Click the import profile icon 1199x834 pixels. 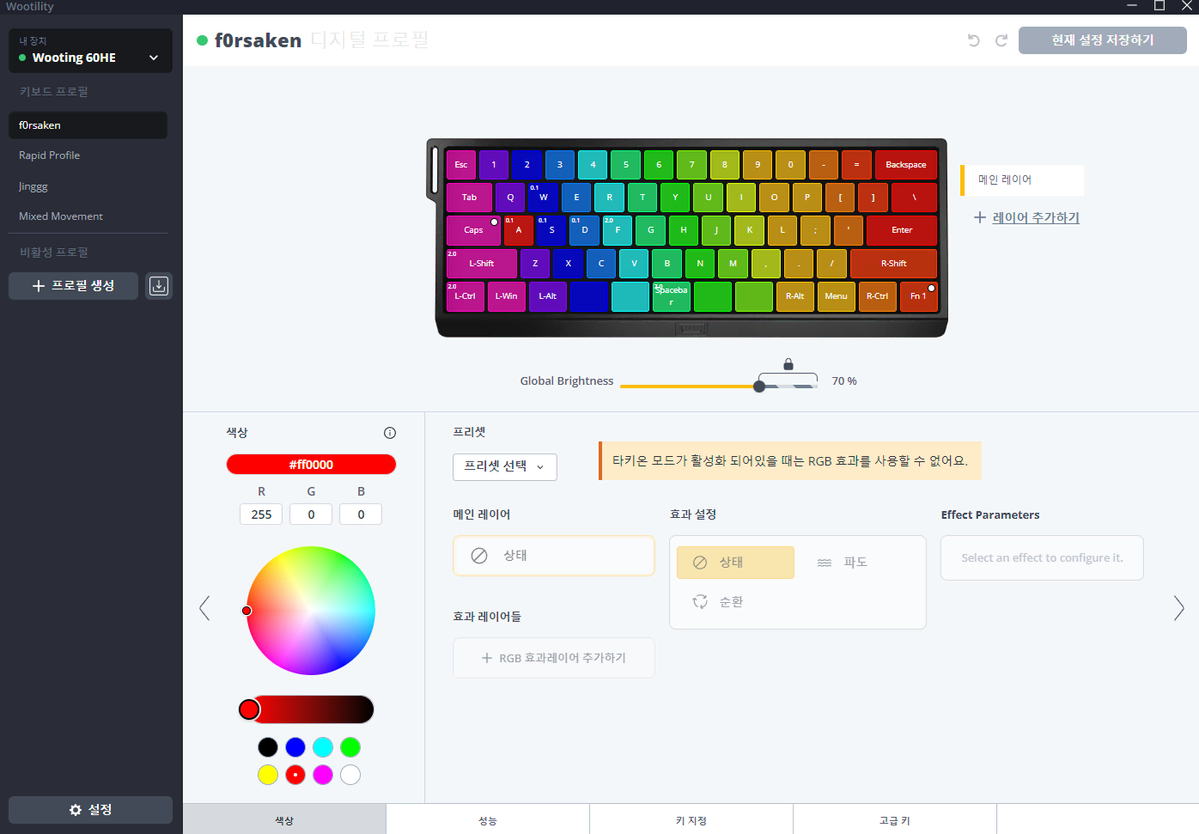(x=158, y=286)
